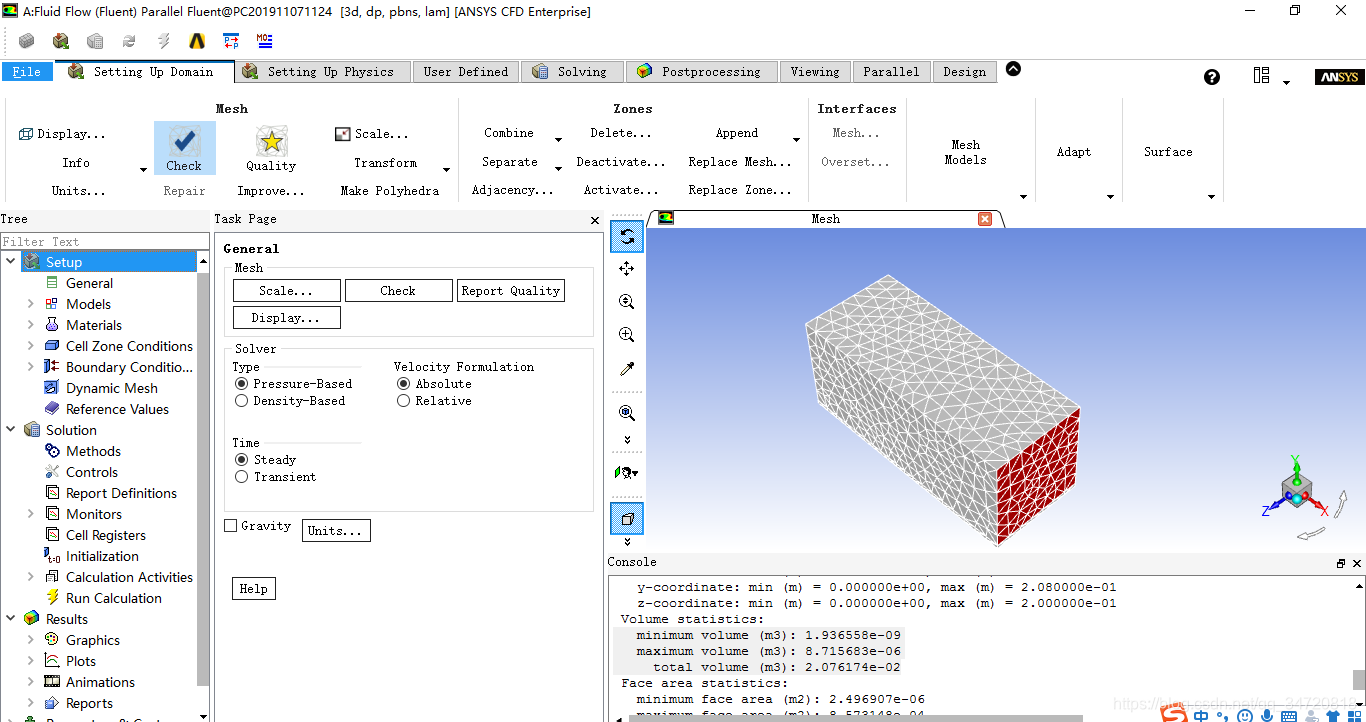Viewport: 1366px width, 722px height.
Task: Click the axis triad orientation cube
Action: 1296,491
